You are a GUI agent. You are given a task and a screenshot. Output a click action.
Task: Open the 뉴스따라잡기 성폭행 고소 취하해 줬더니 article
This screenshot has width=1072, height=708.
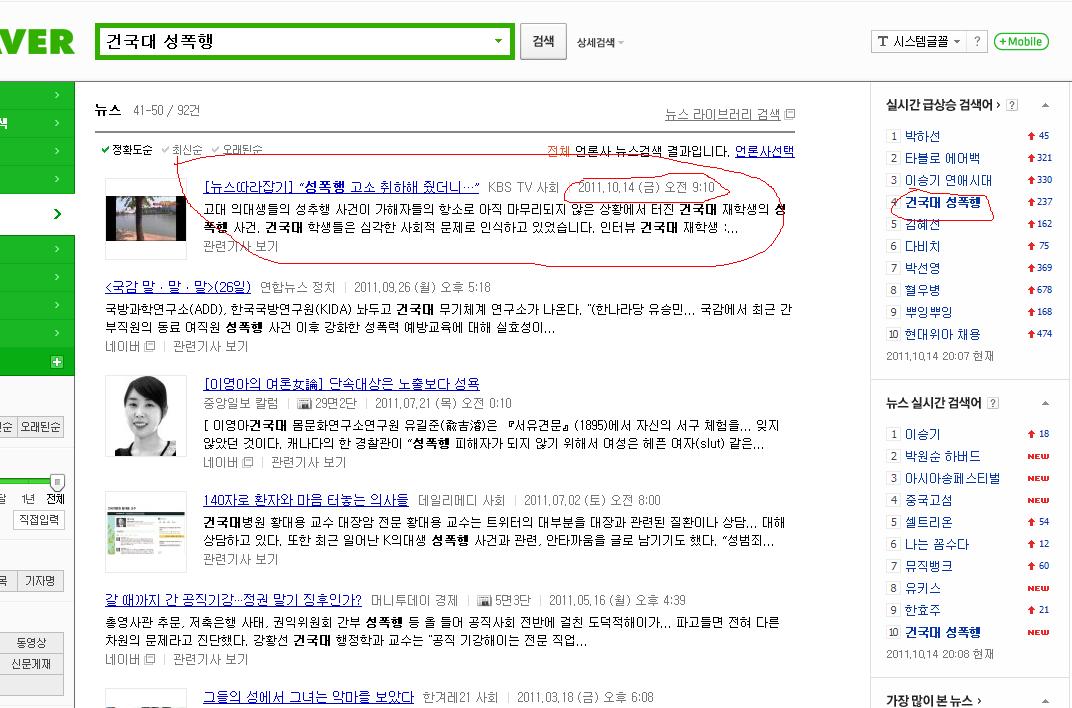click(341, 187)
